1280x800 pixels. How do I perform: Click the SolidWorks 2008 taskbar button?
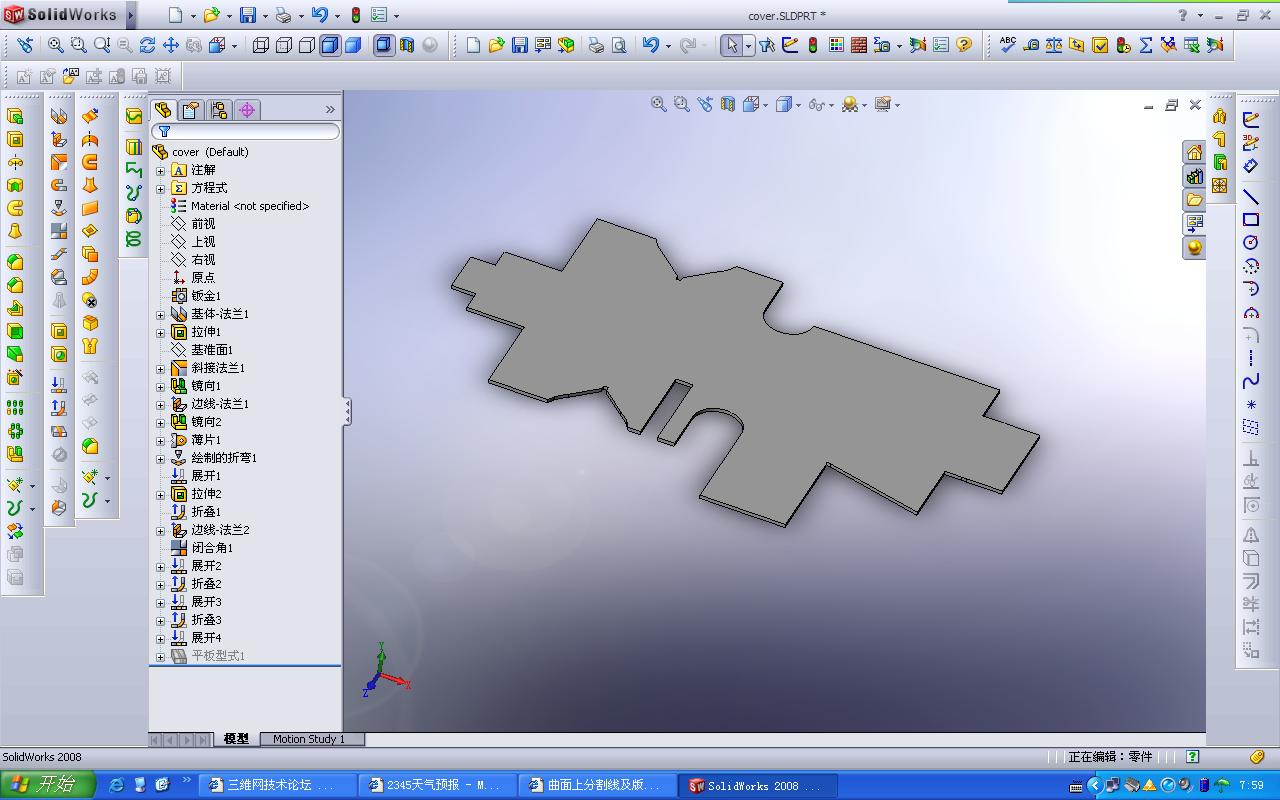pyautogui.click(x=757, y=786)
